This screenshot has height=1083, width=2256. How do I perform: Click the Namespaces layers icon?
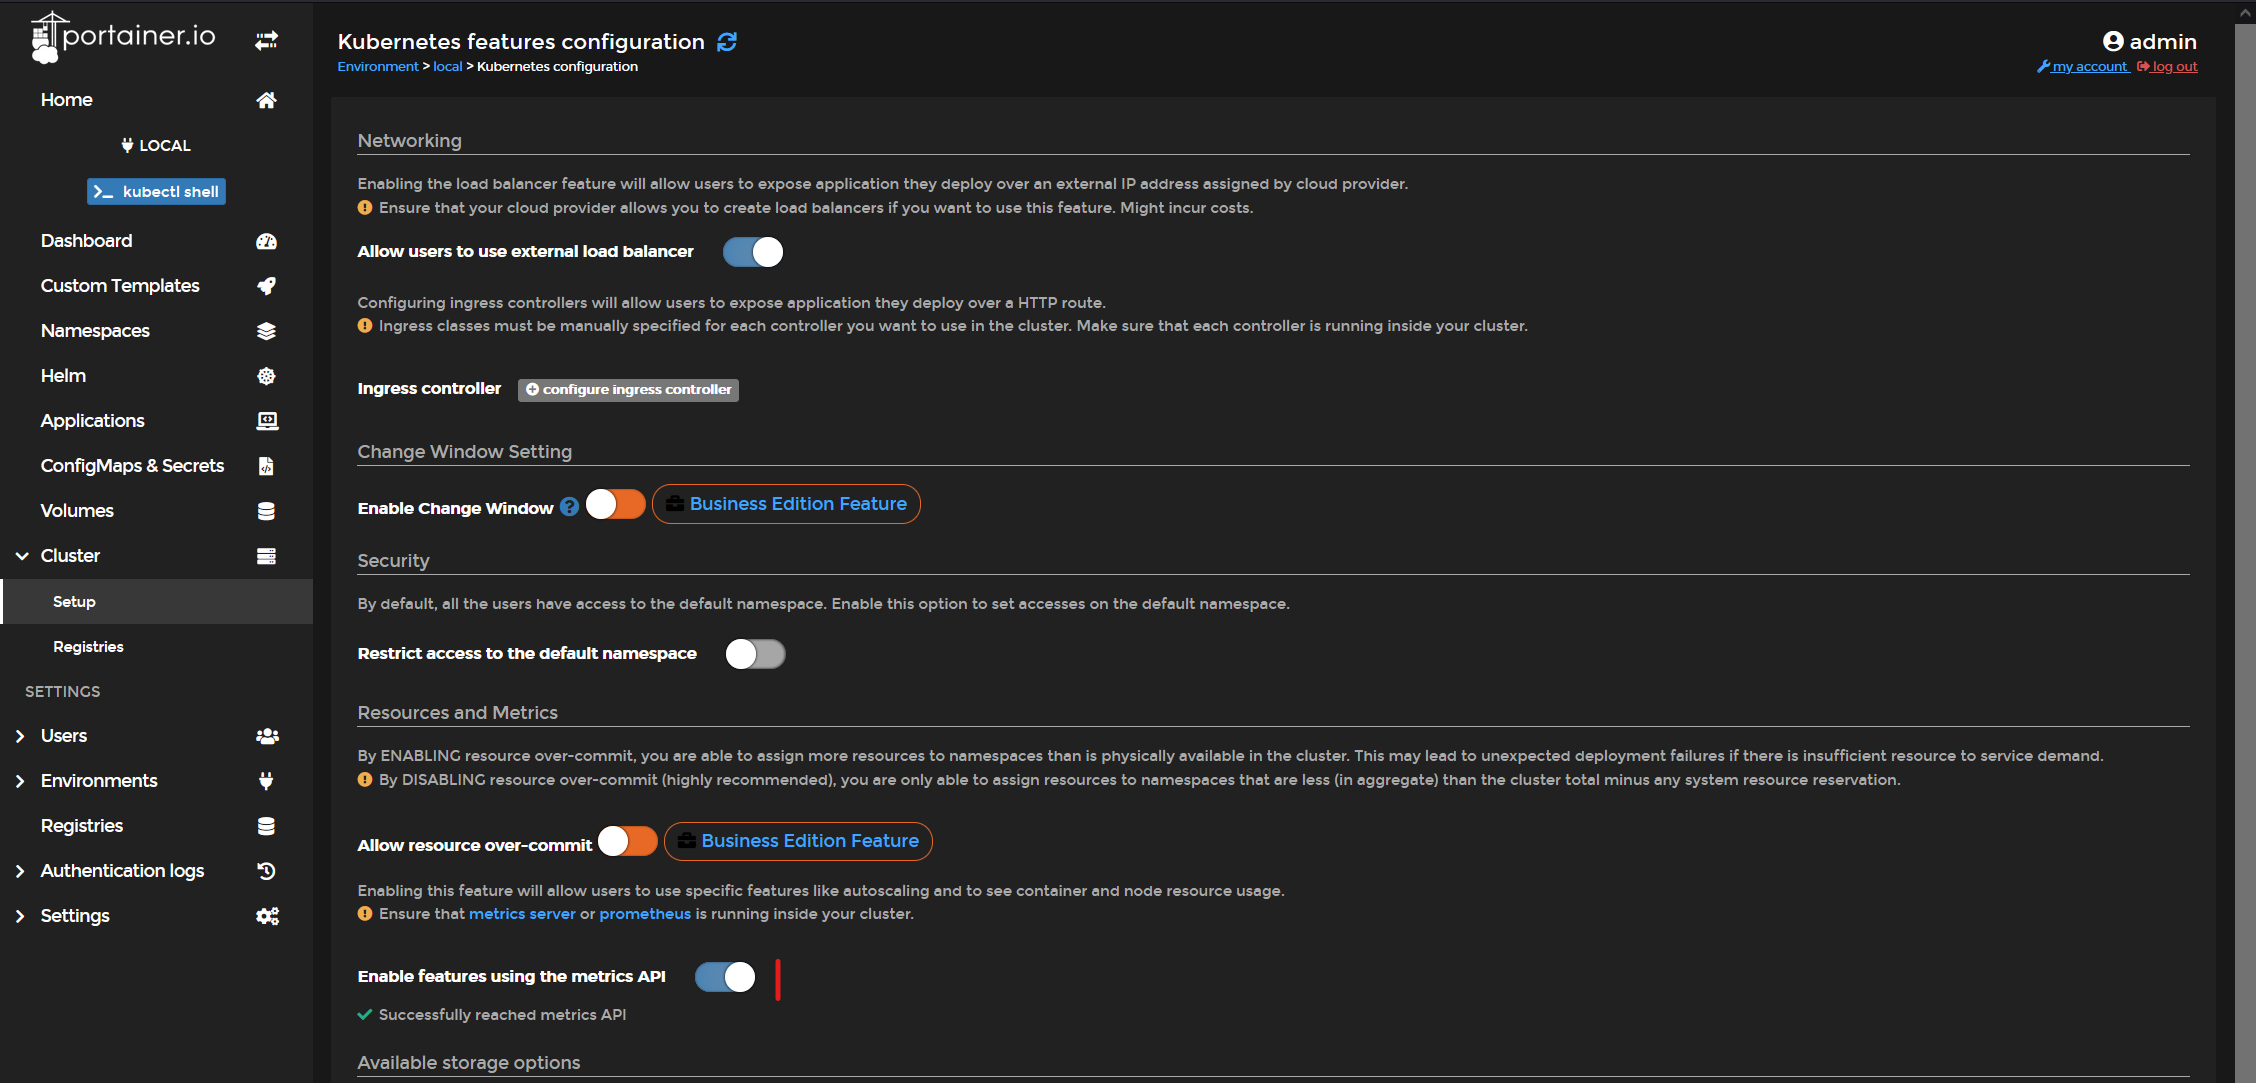(266, 331)
